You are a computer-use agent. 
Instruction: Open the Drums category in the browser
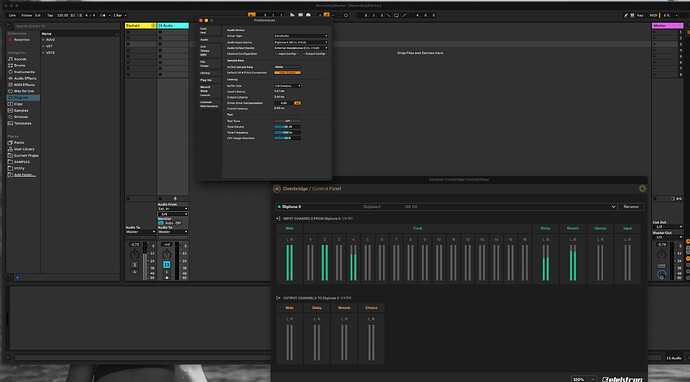tap(19, 65)
